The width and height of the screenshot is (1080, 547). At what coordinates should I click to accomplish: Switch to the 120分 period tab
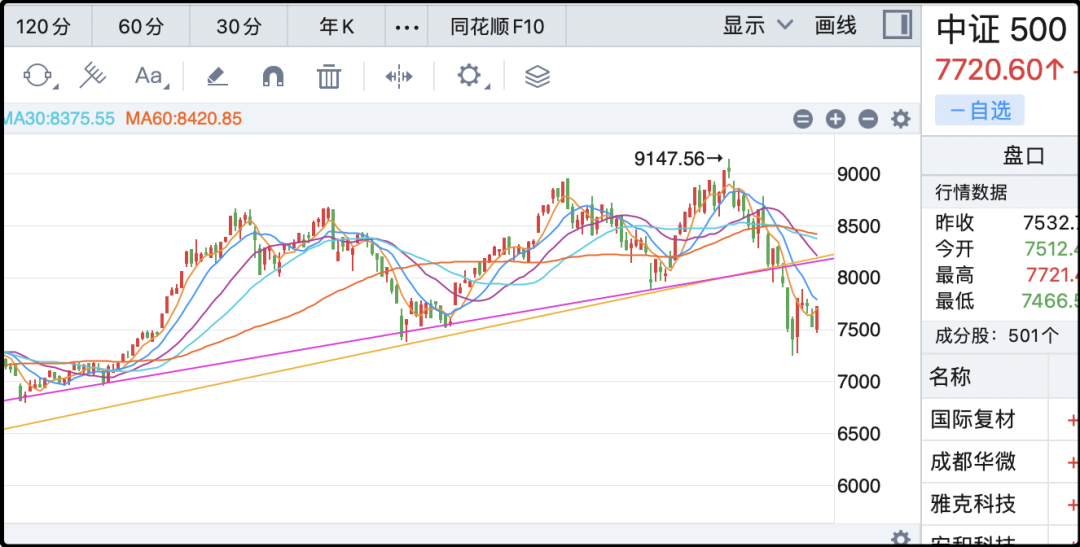pos(43,26)
